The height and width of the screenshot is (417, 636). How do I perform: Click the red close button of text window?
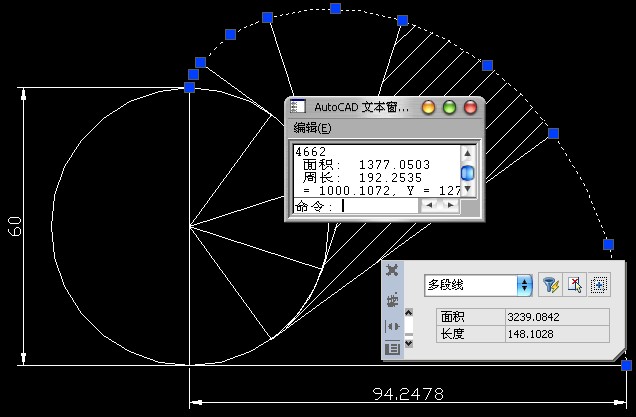point(470,107)
